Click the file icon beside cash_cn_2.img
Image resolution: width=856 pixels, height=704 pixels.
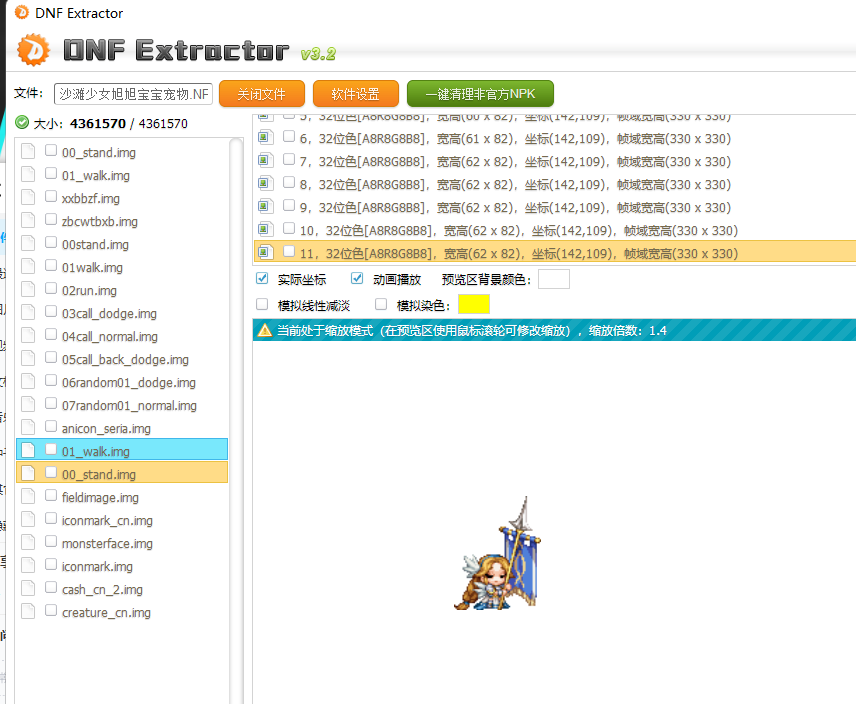pos(28,588)
